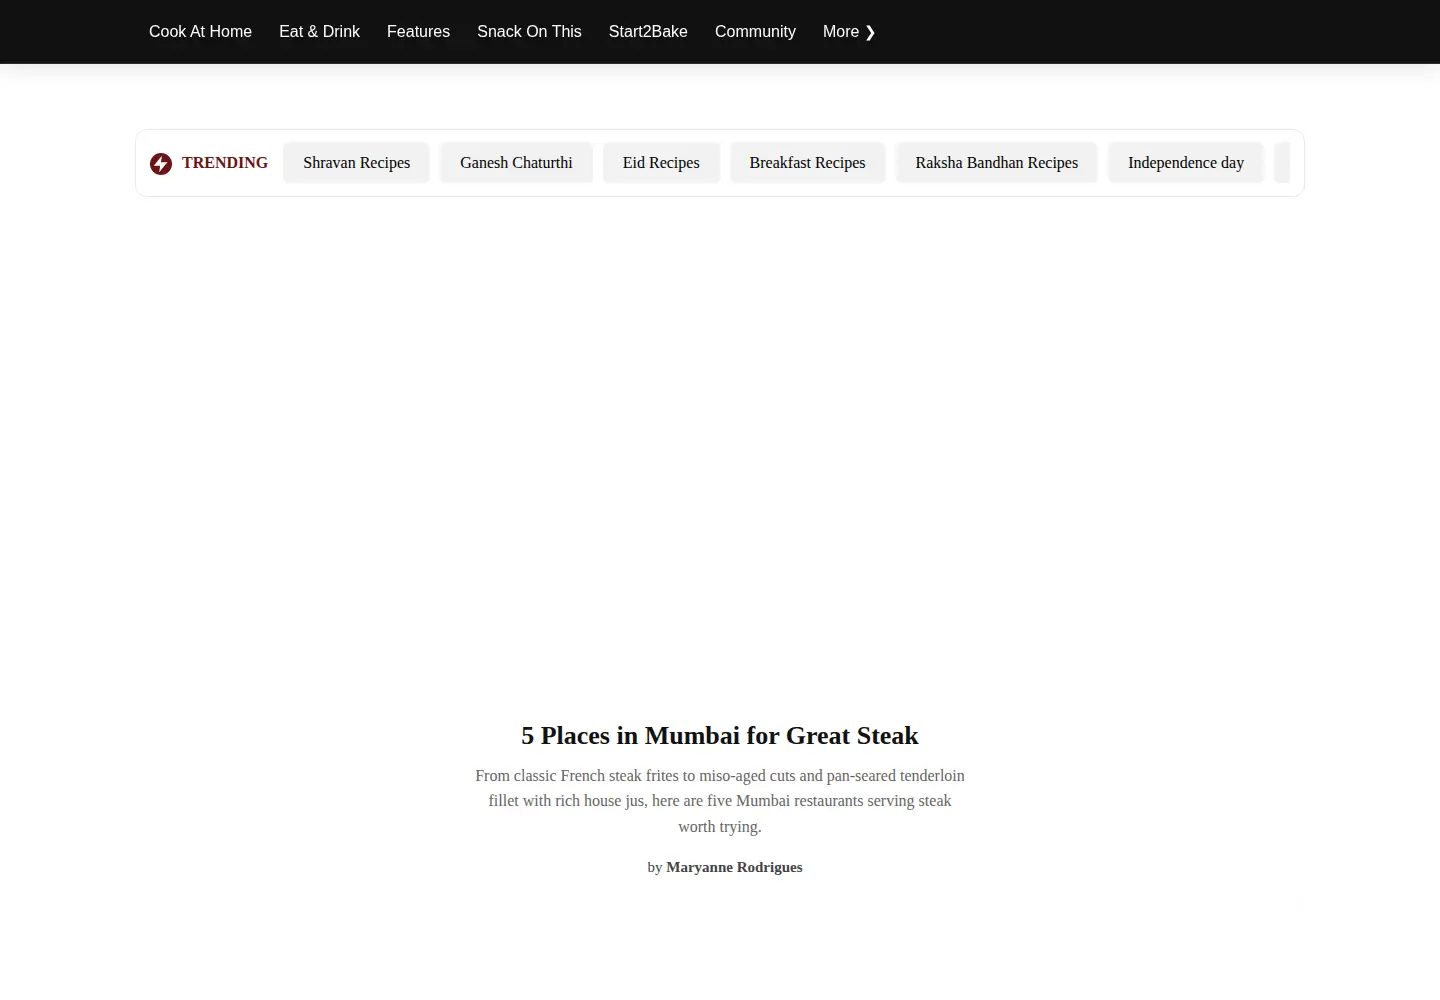1440x1000 pixels.
Task: Open the Cook At Home menu
Action: [x=200, y=32]
